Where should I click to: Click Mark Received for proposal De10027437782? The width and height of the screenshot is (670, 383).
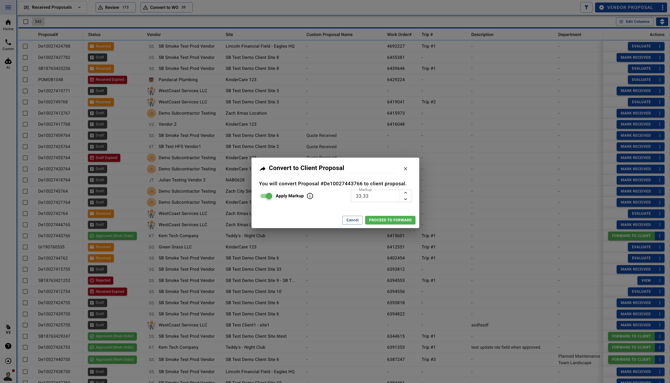[x=636, y=57]
